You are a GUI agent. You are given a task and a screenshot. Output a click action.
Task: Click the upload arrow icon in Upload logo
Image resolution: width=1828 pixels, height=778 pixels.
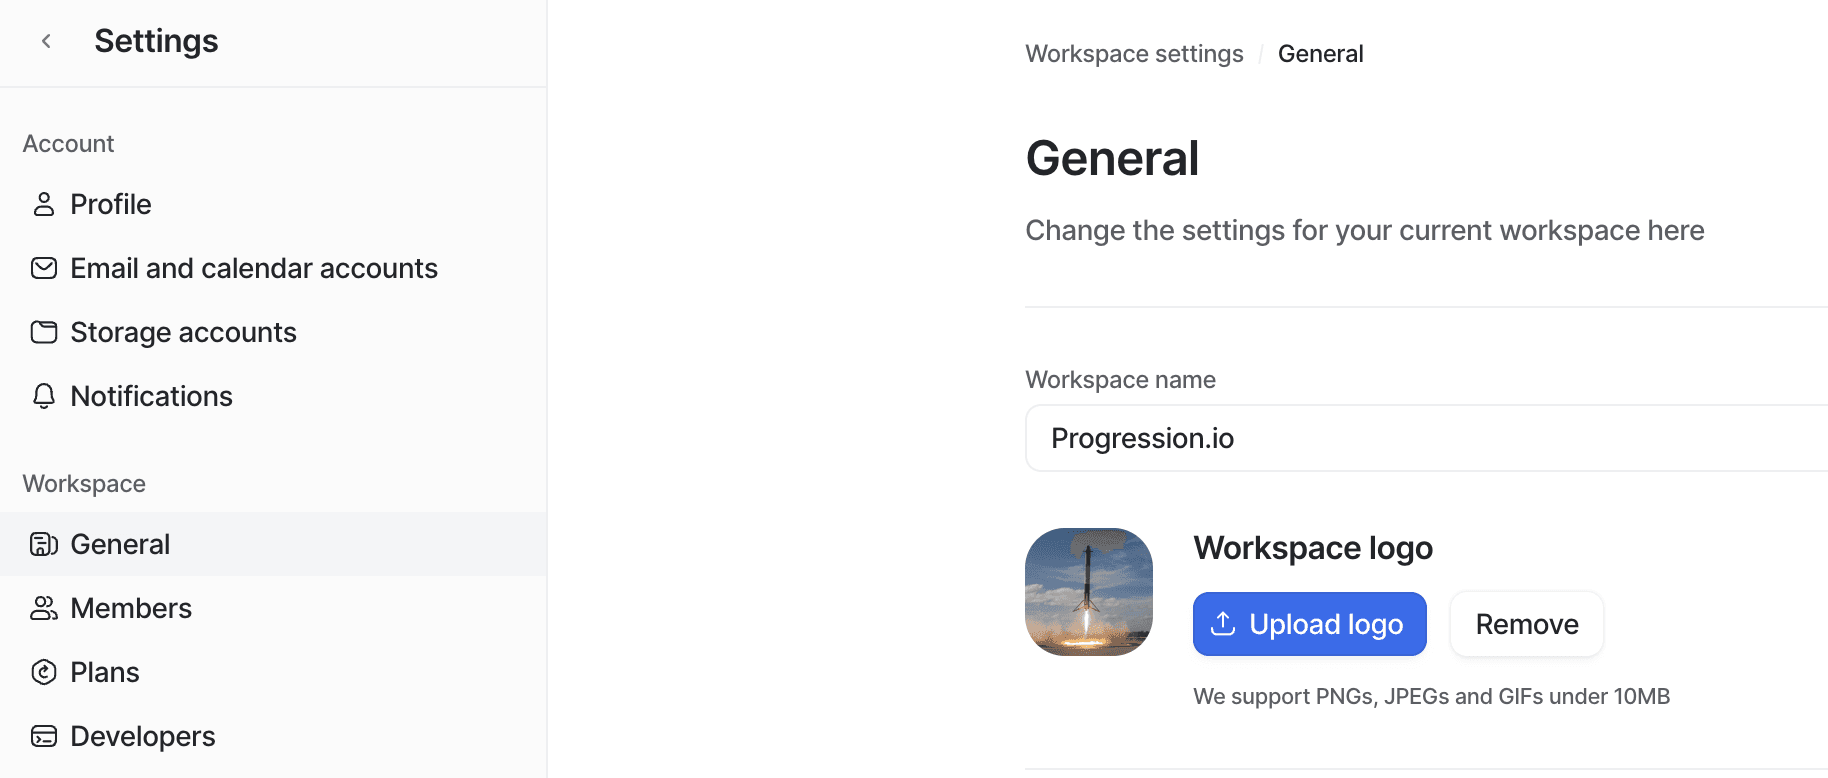[x=1222, y=623]
